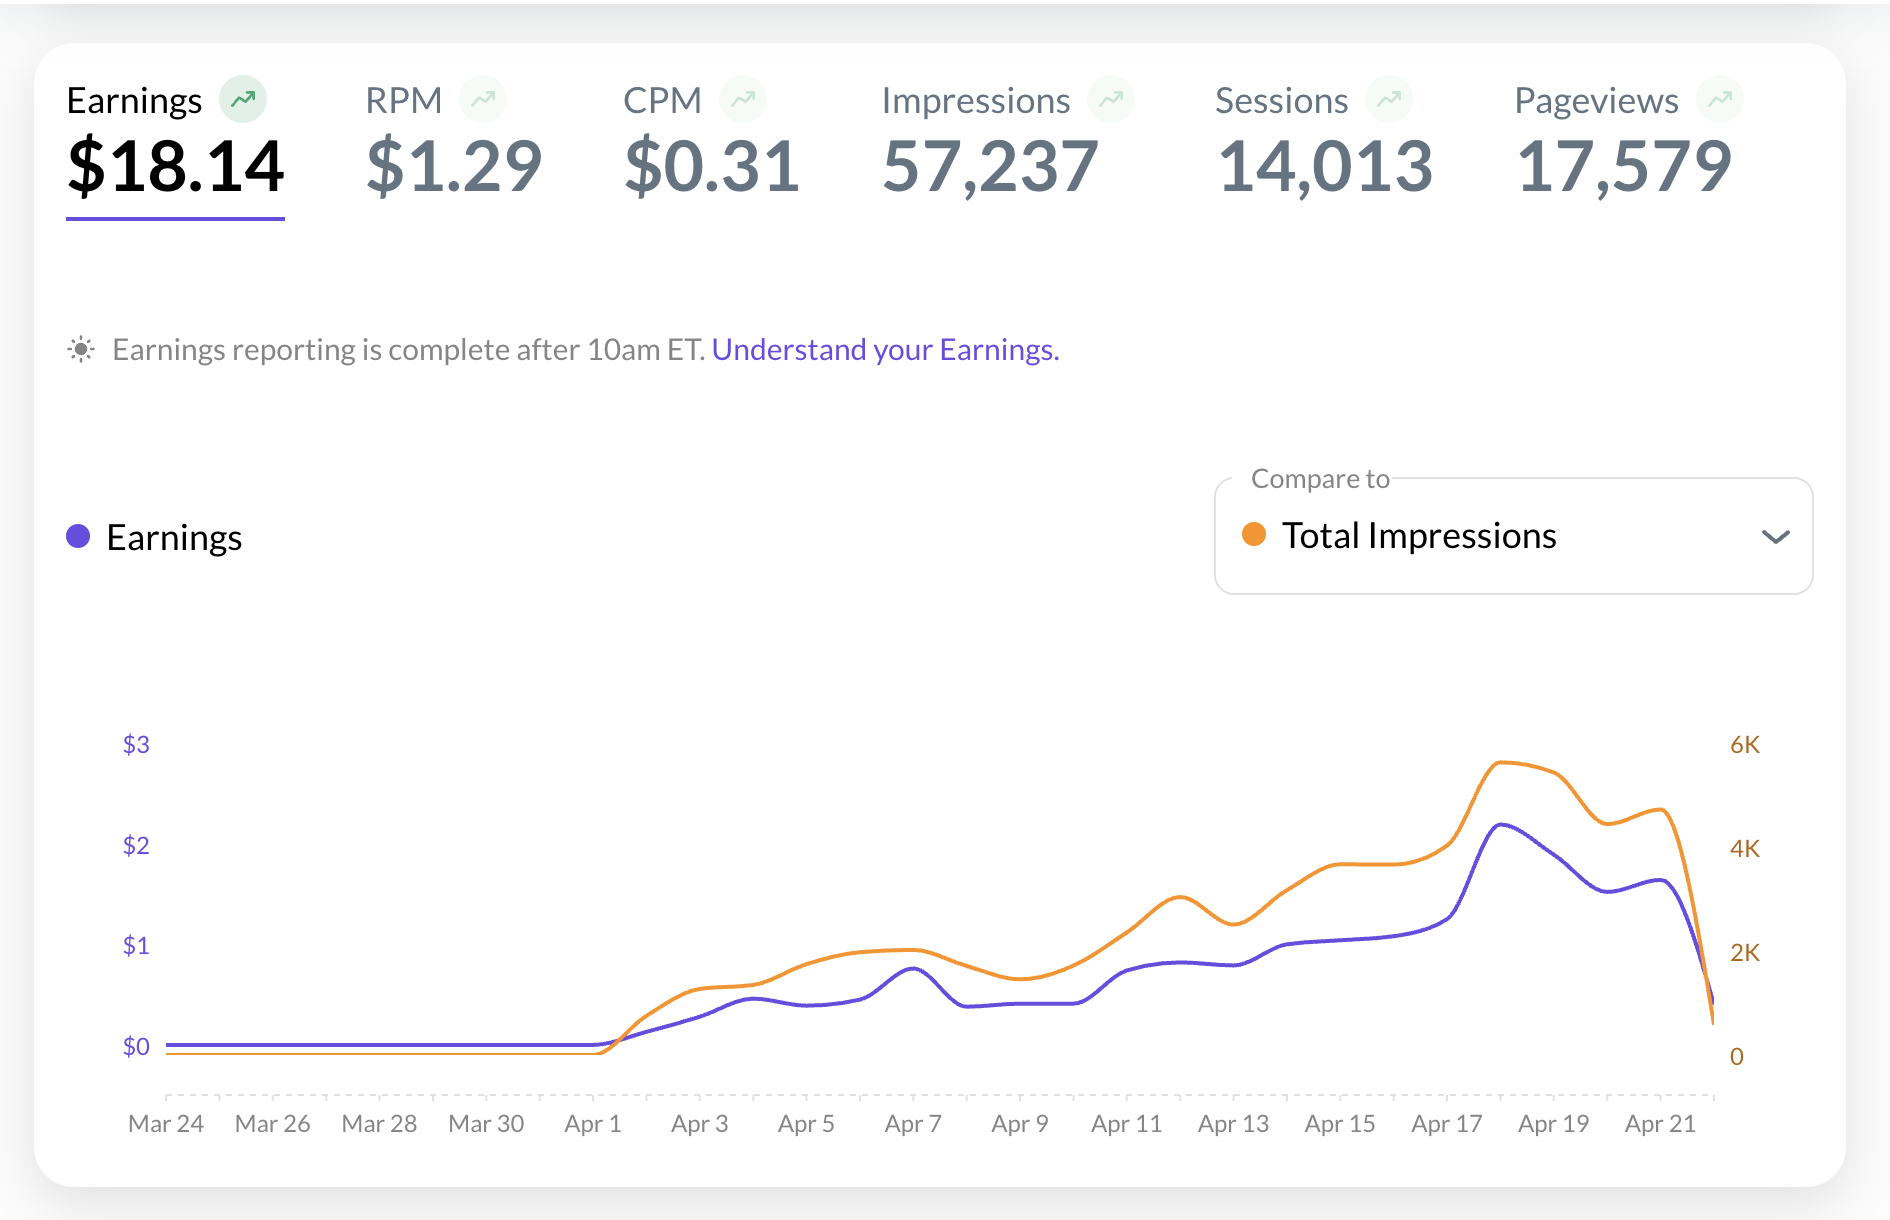Open the Understand your Earnings link
Image resolution: width=1890 pixels, height=1220 pixels.
pyautogui.click(x=885, y=350)
